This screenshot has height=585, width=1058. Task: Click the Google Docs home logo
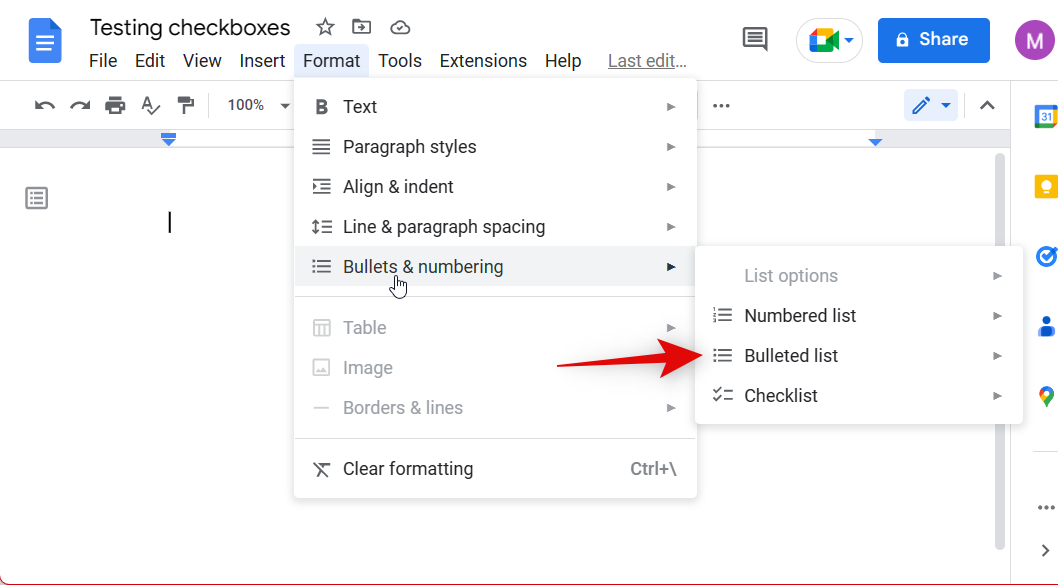point(43,40)
